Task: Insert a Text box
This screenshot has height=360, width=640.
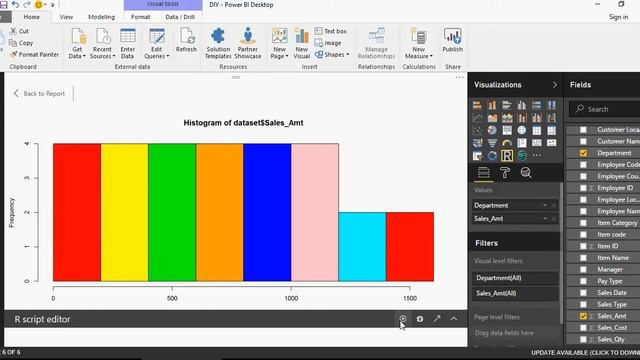Action: (331, 31)
